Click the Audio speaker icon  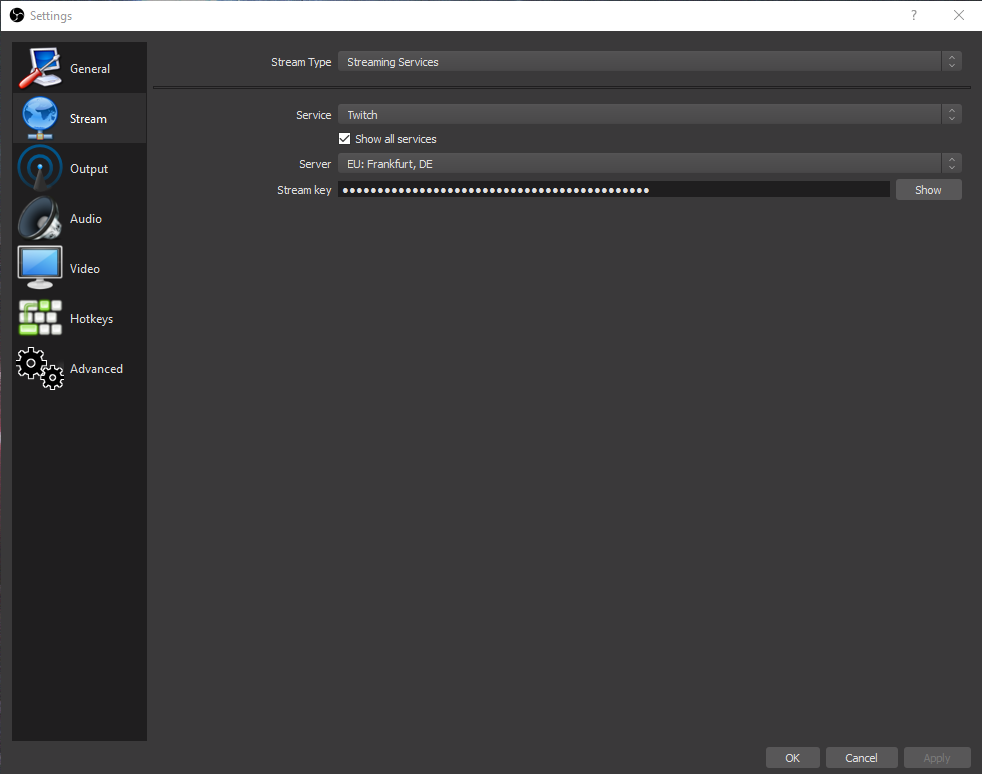coord(40,218)
